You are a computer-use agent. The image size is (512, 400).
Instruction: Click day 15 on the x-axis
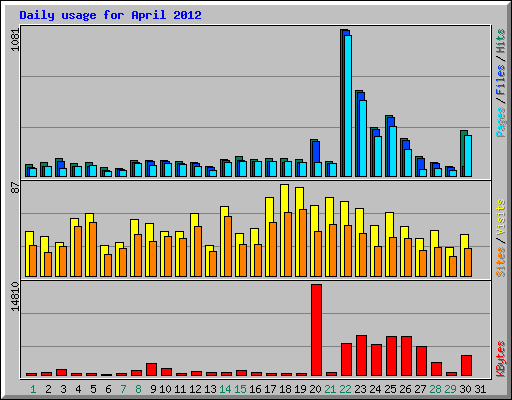click(x=240, y=389)
